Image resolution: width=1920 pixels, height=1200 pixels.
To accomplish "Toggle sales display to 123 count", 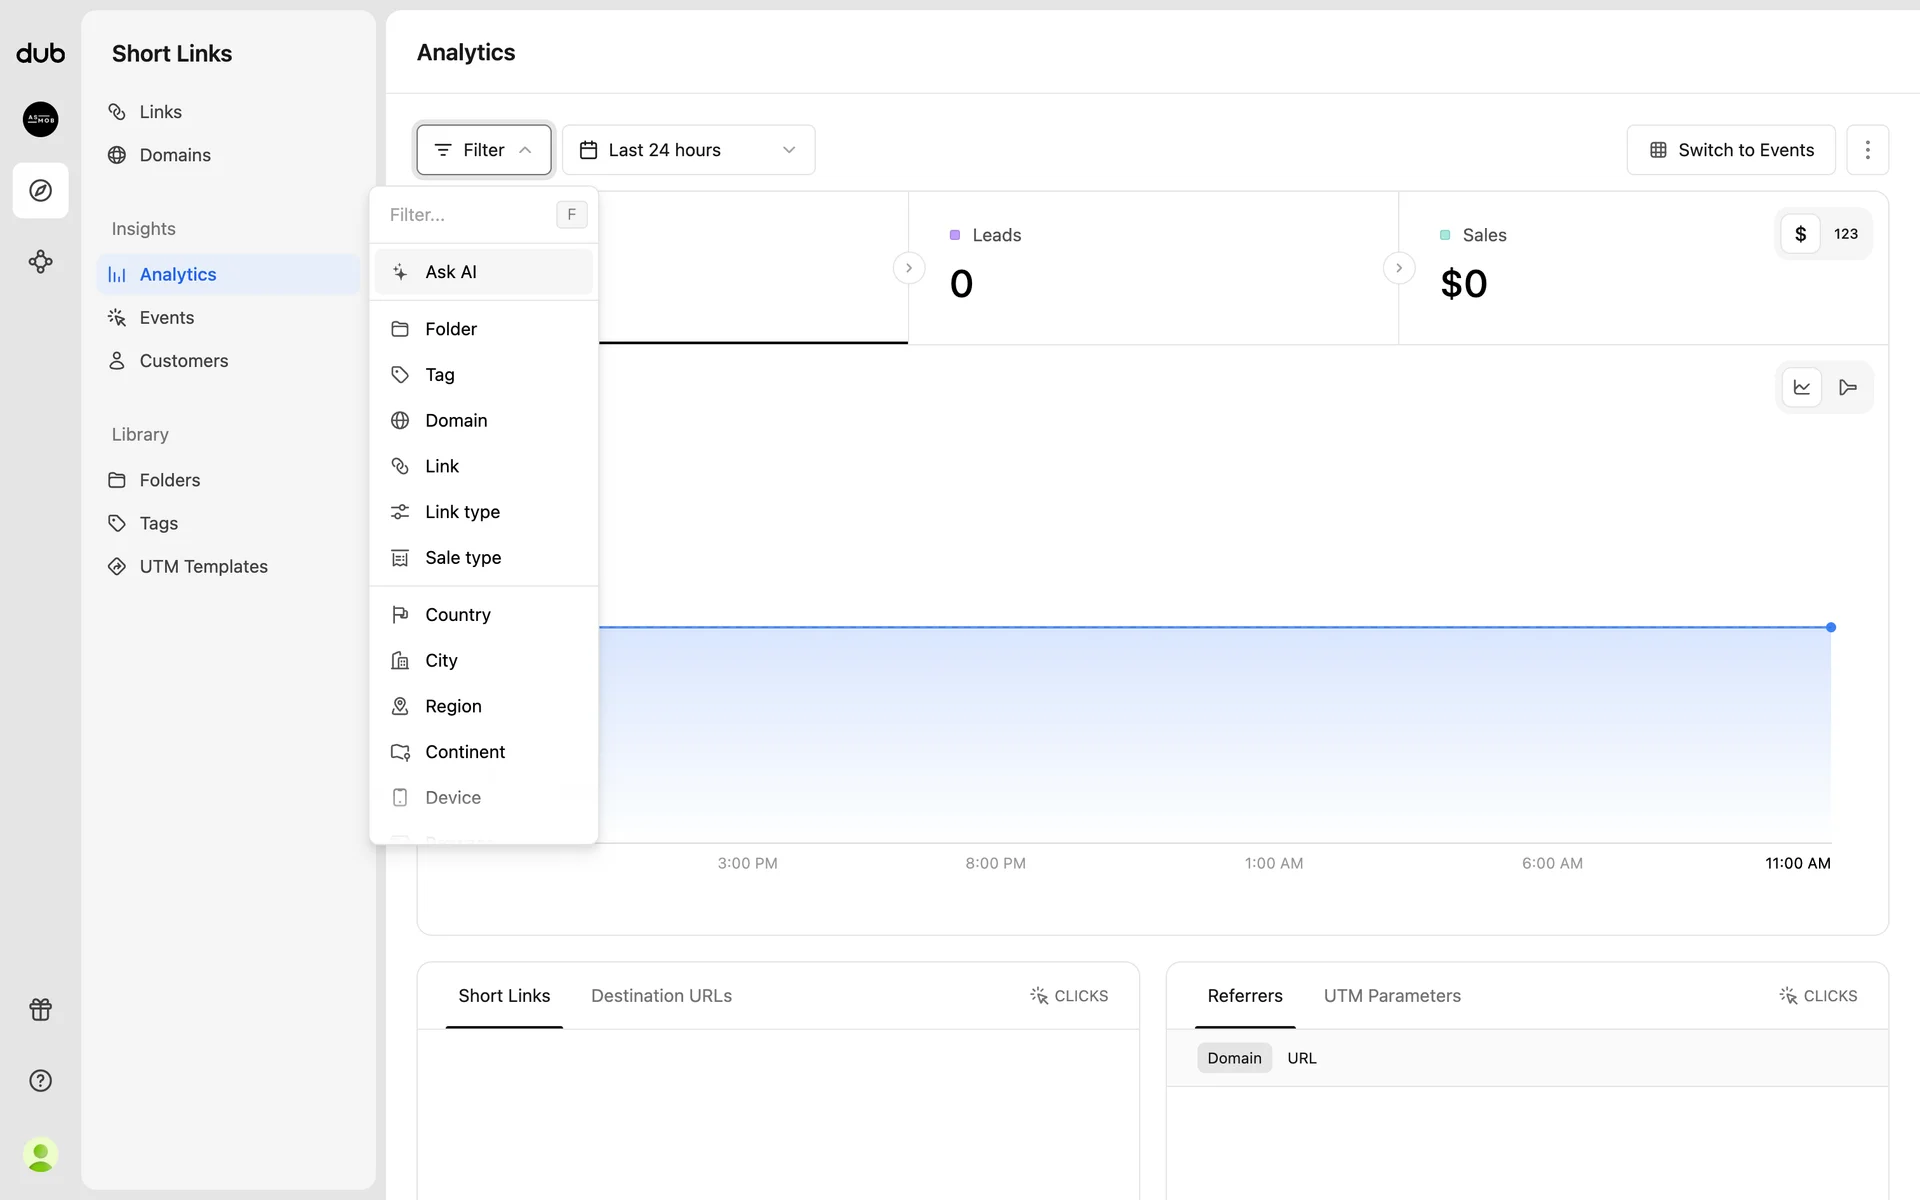I will pyautogui.click(x=1845, y=234).
